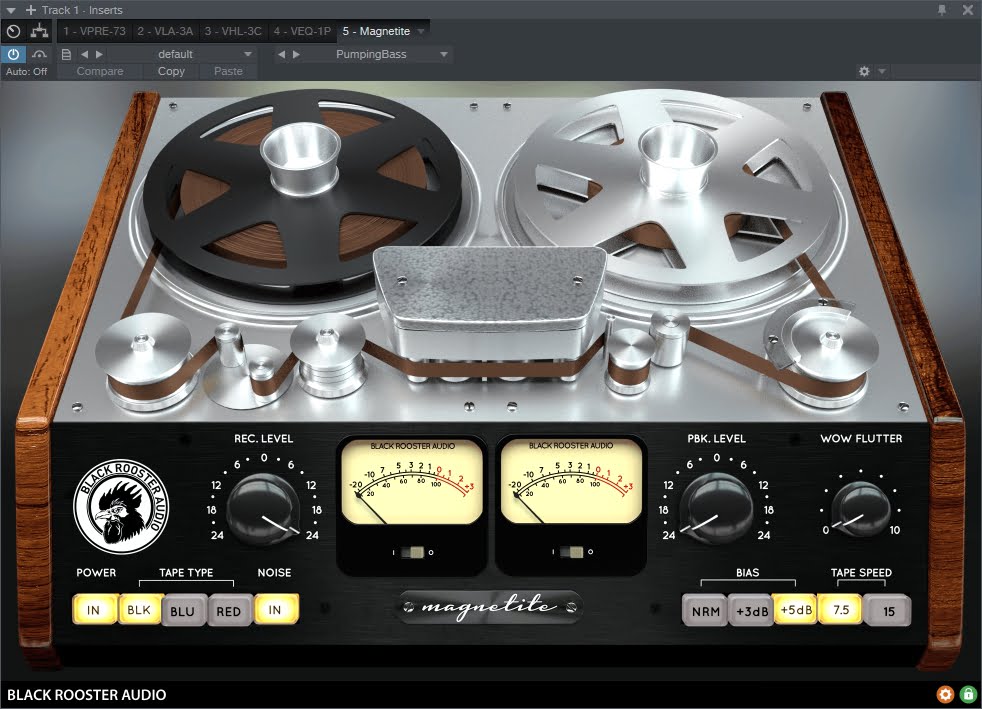982x709 pixels.
Task: Open the routing icon next to the clock
Action: 39,31
